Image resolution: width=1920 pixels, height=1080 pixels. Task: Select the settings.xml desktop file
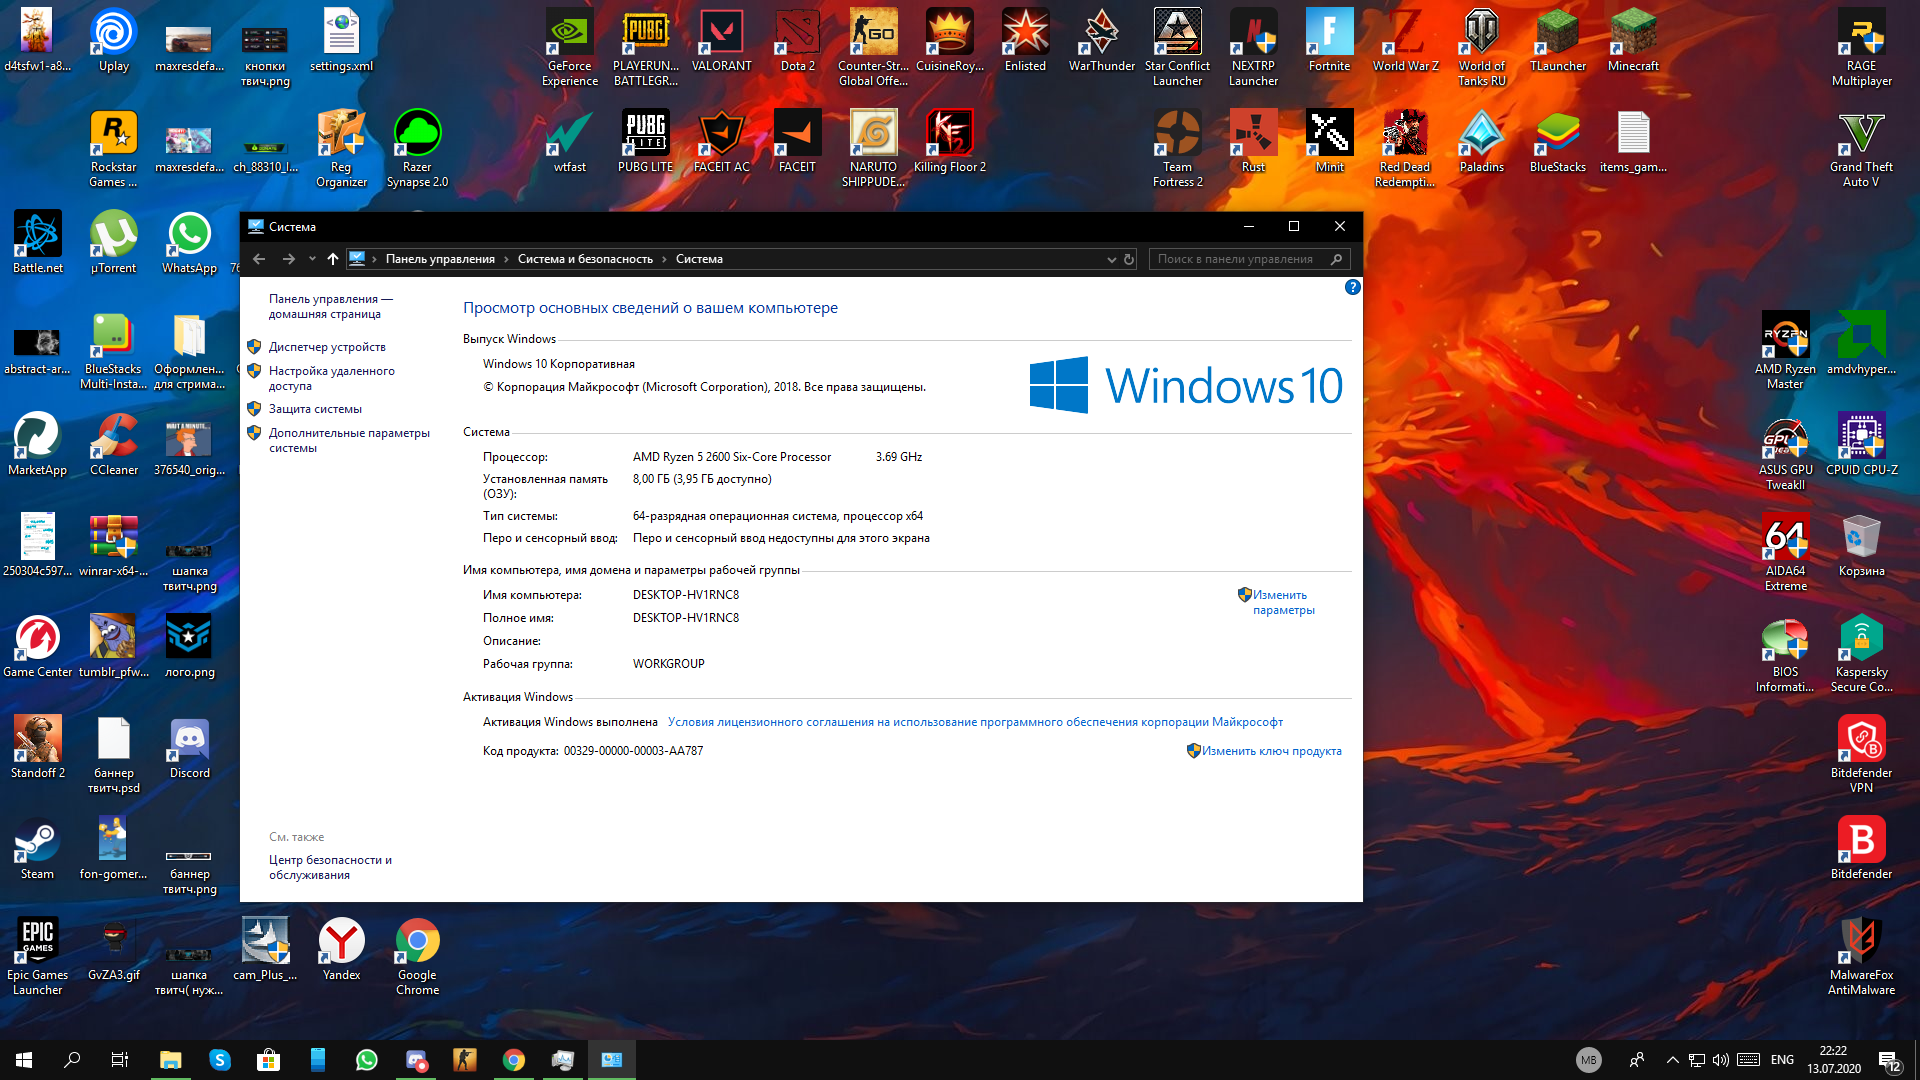[x=341, y=41]
